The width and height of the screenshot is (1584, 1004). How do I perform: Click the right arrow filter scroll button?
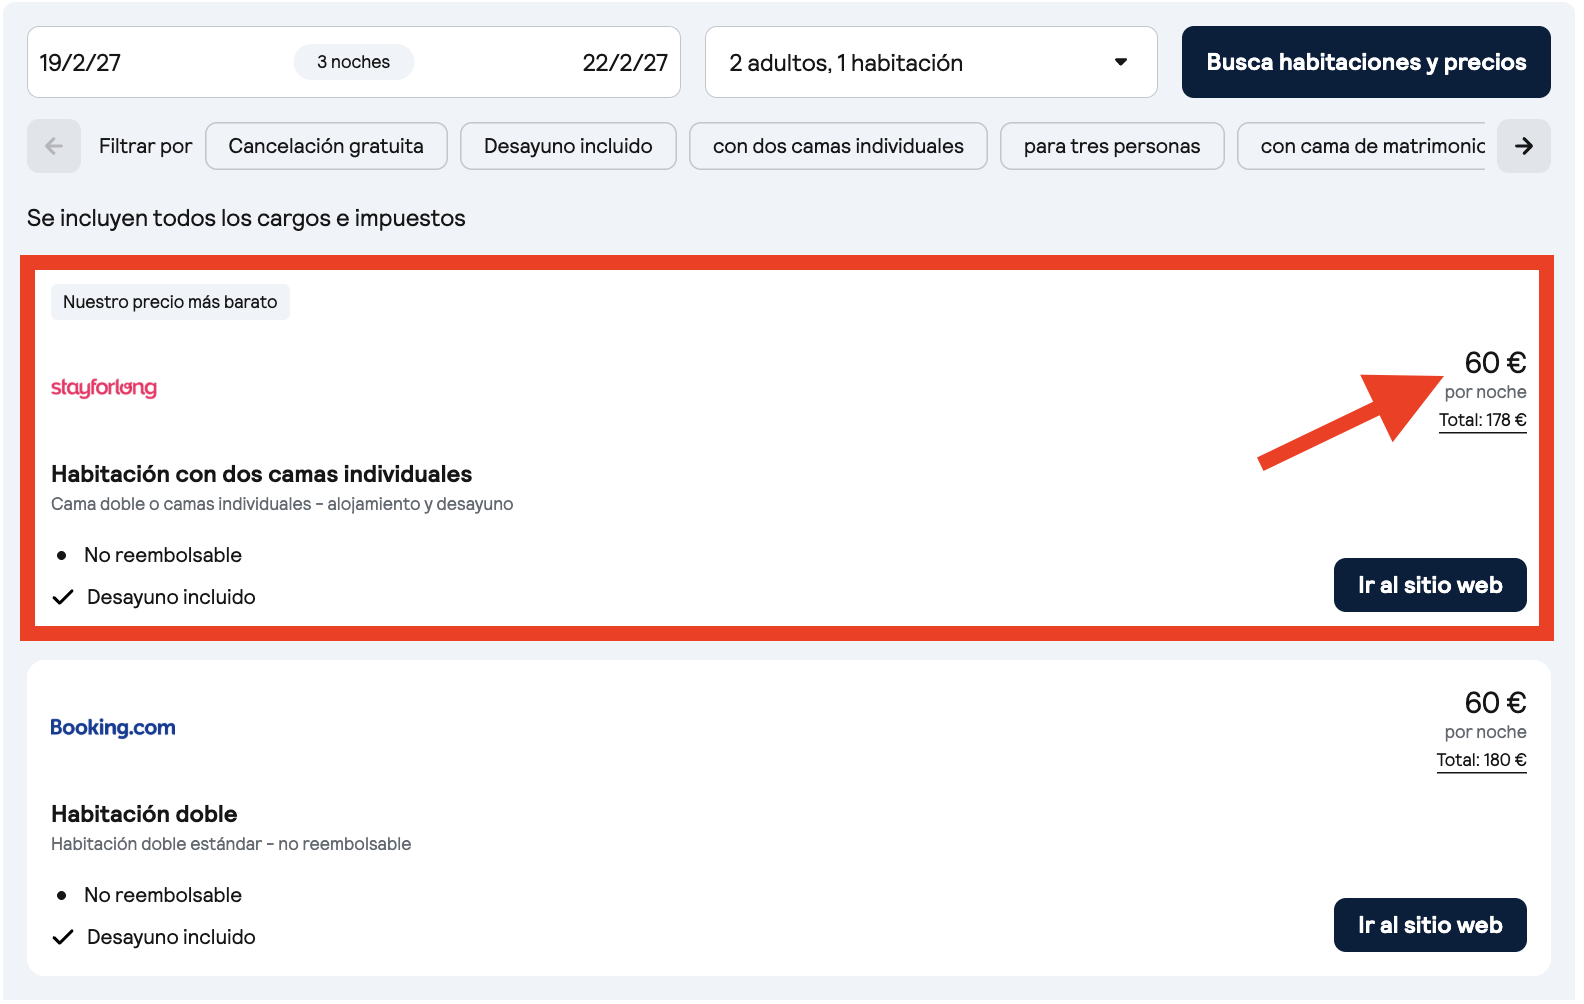point(1524,146)
